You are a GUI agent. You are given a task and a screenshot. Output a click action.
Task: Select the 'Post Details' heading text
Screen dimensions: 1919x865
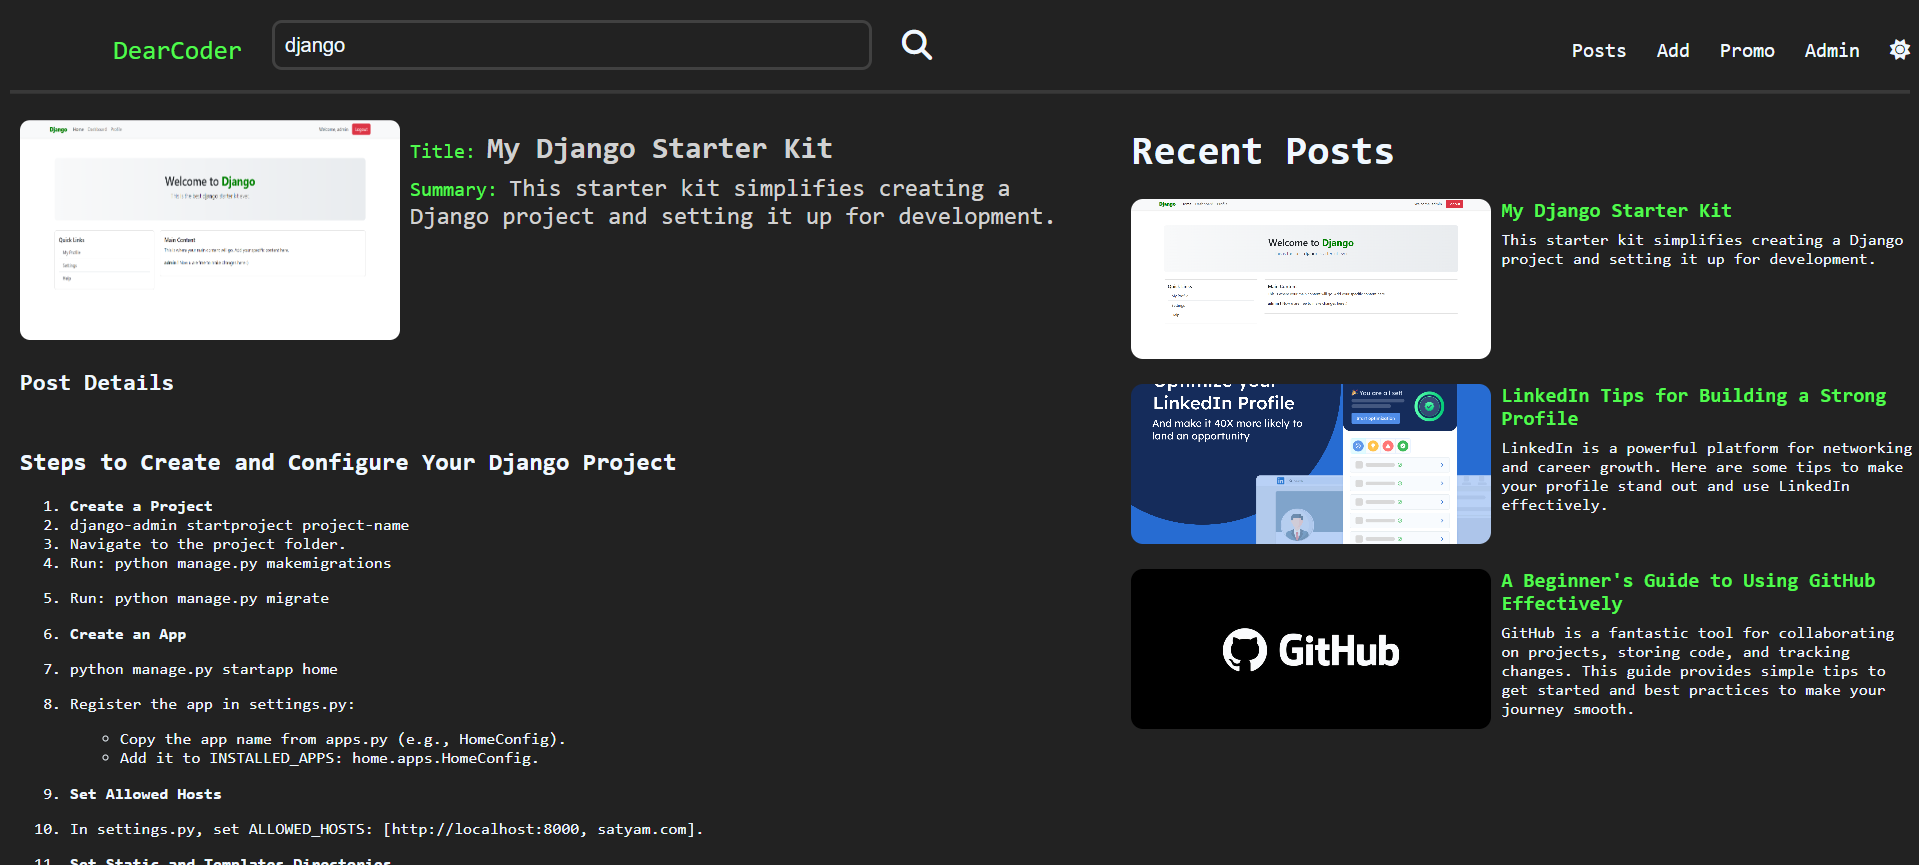[x=97, y=383]
